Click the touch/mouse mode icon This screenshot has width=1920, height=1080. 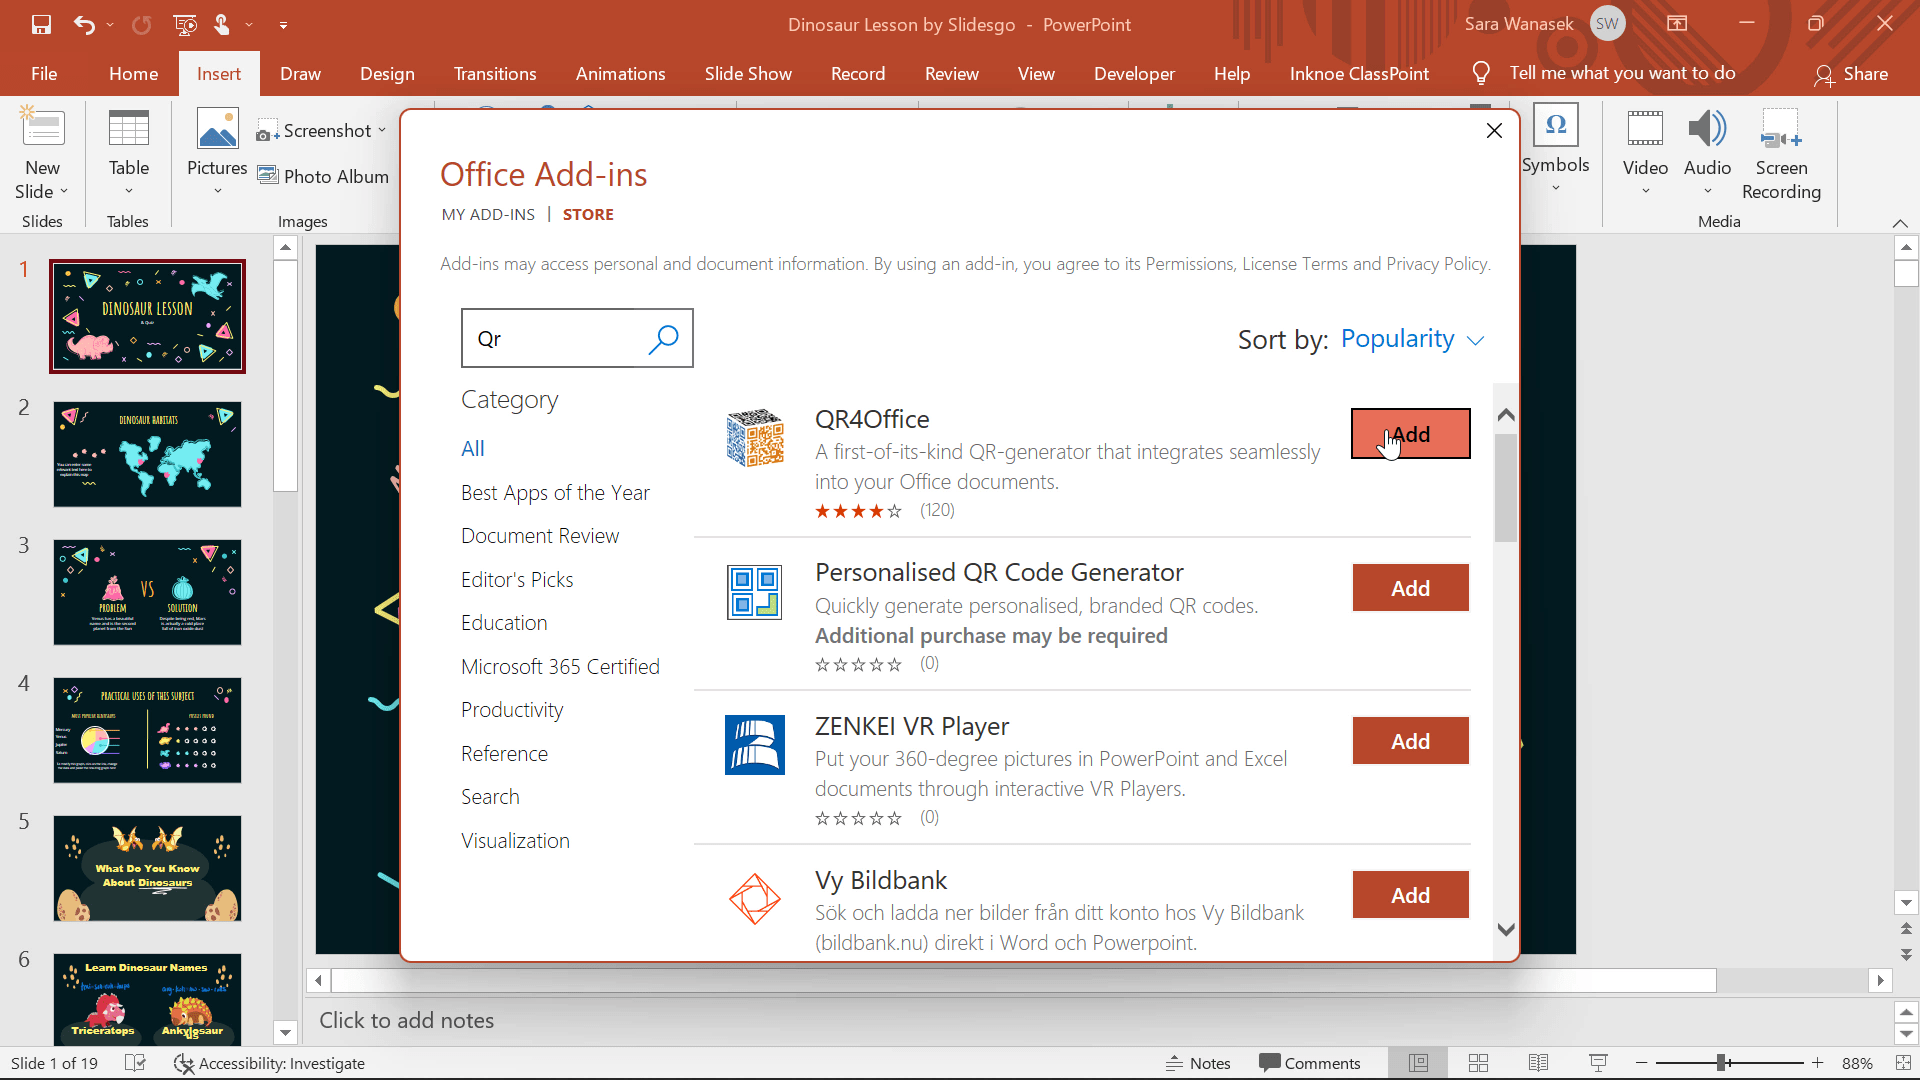tap(222, 24)
